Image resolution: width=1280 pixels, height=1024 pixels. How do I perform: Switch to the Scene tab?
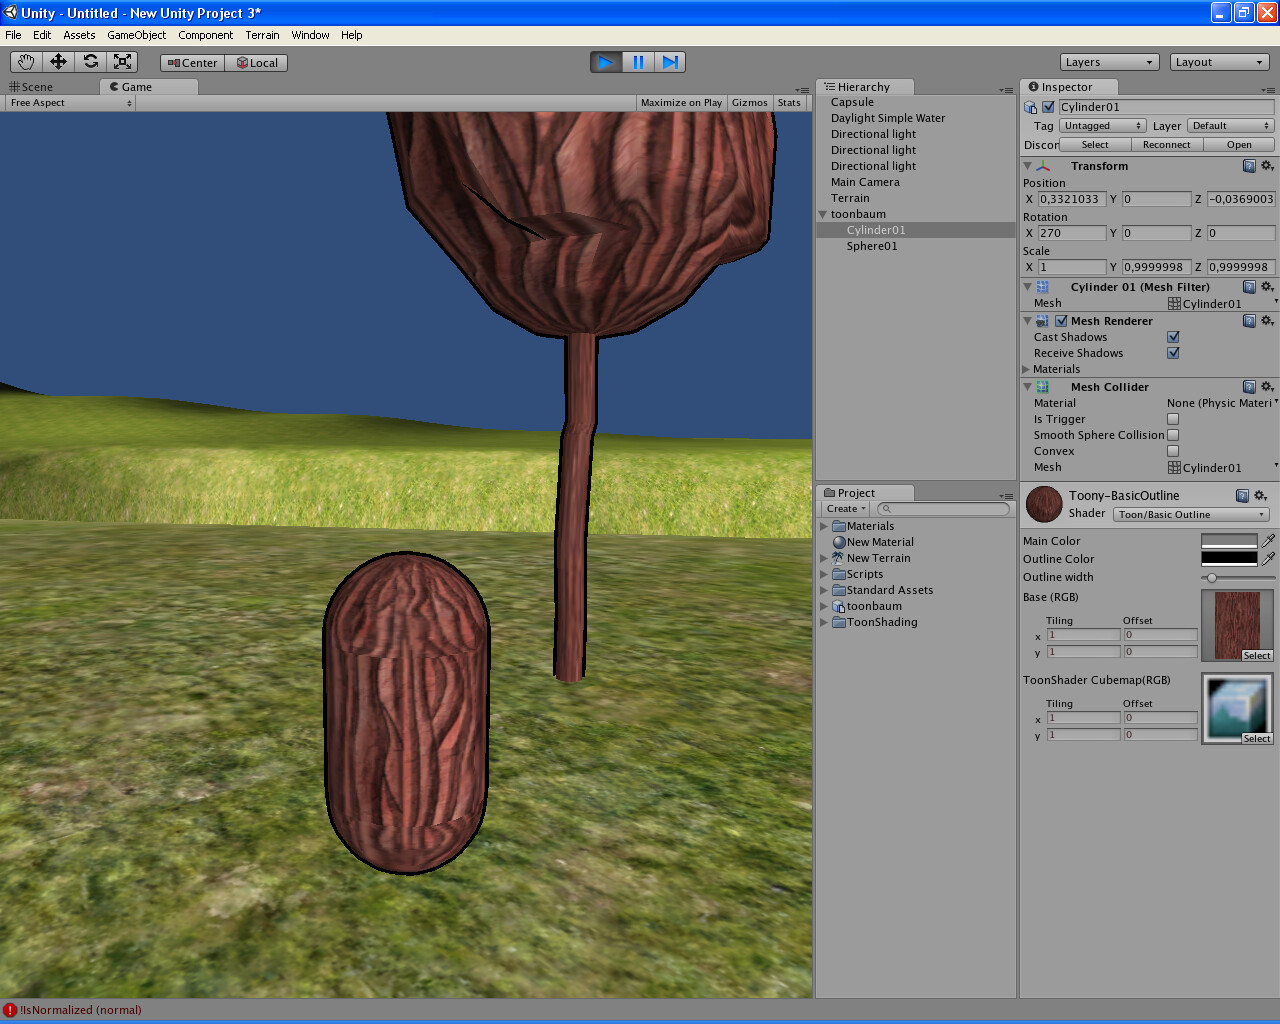click(x=32, y=87)
